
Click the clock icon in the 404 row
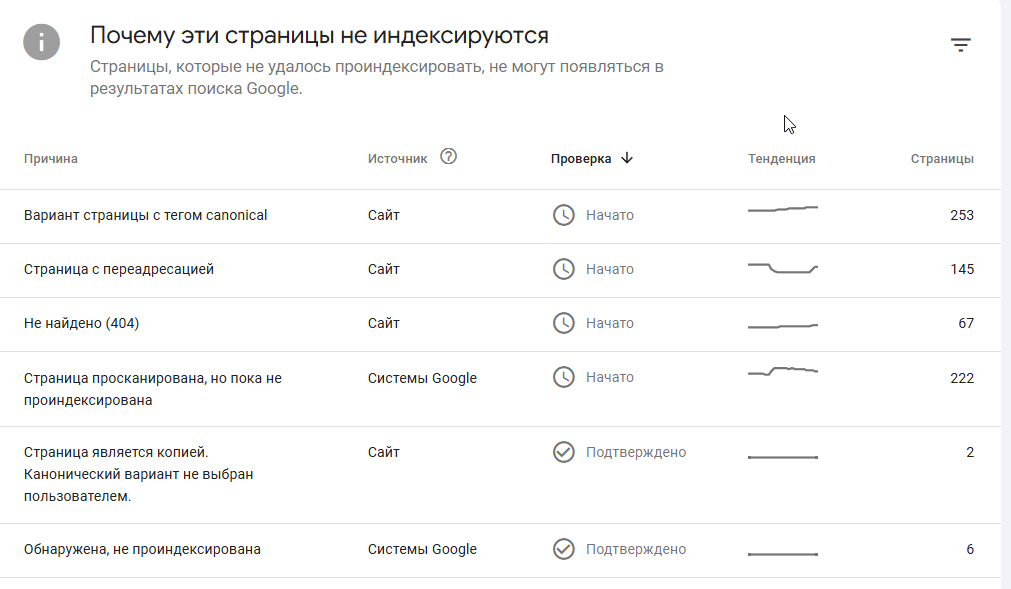(x=564, y=323)
